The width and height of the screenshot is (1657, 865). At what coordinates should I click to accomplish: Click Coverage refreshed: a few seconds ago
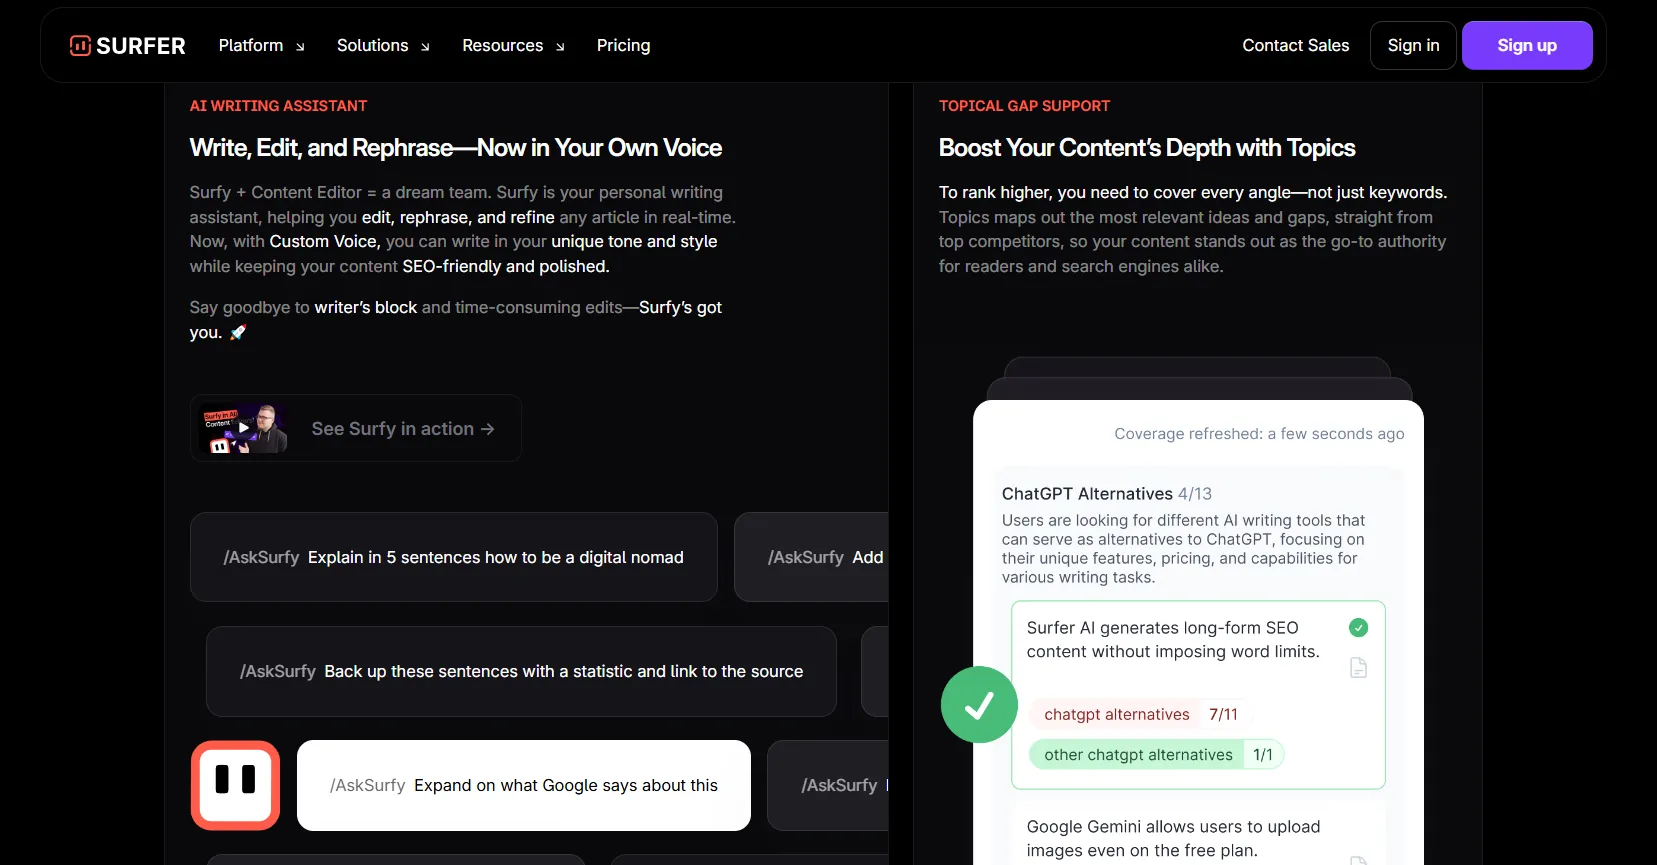coord(1259,434)
